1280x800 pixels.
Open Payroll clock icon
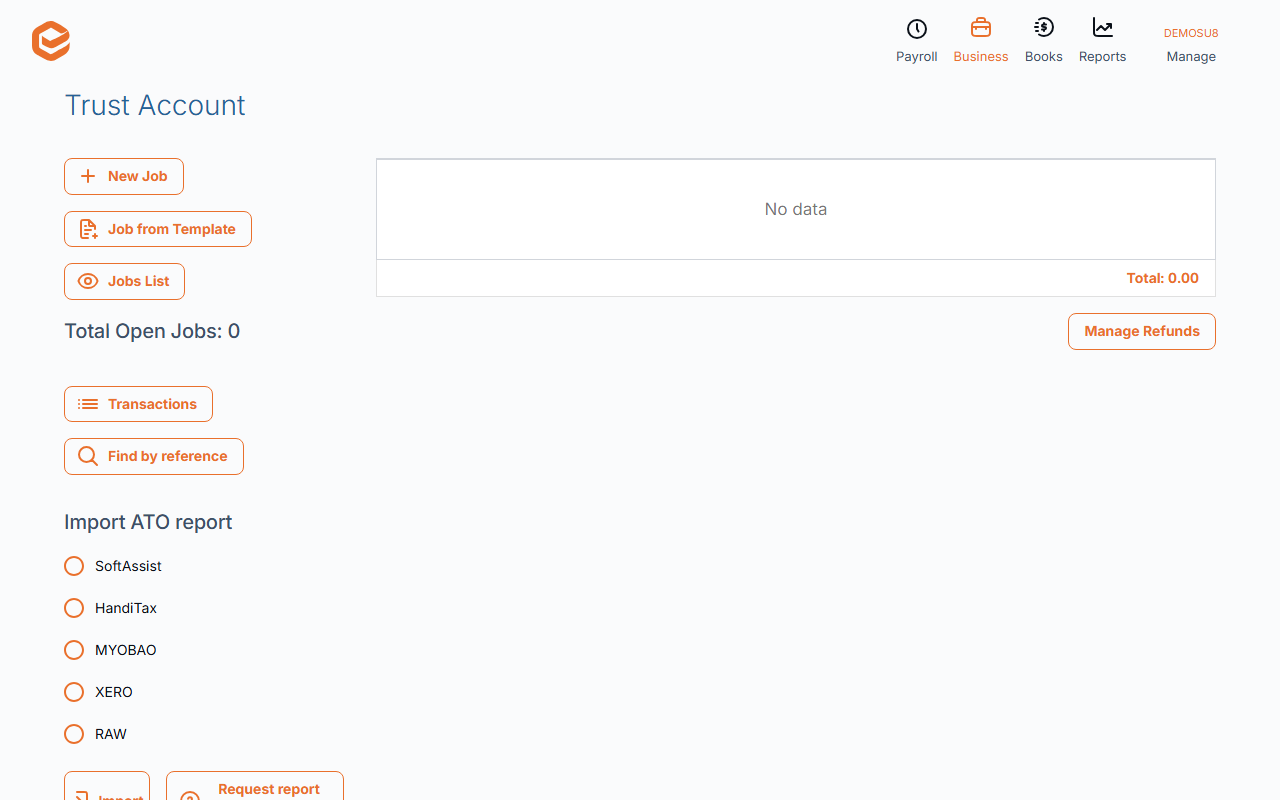pyautogui.click(x=916, y=29)
